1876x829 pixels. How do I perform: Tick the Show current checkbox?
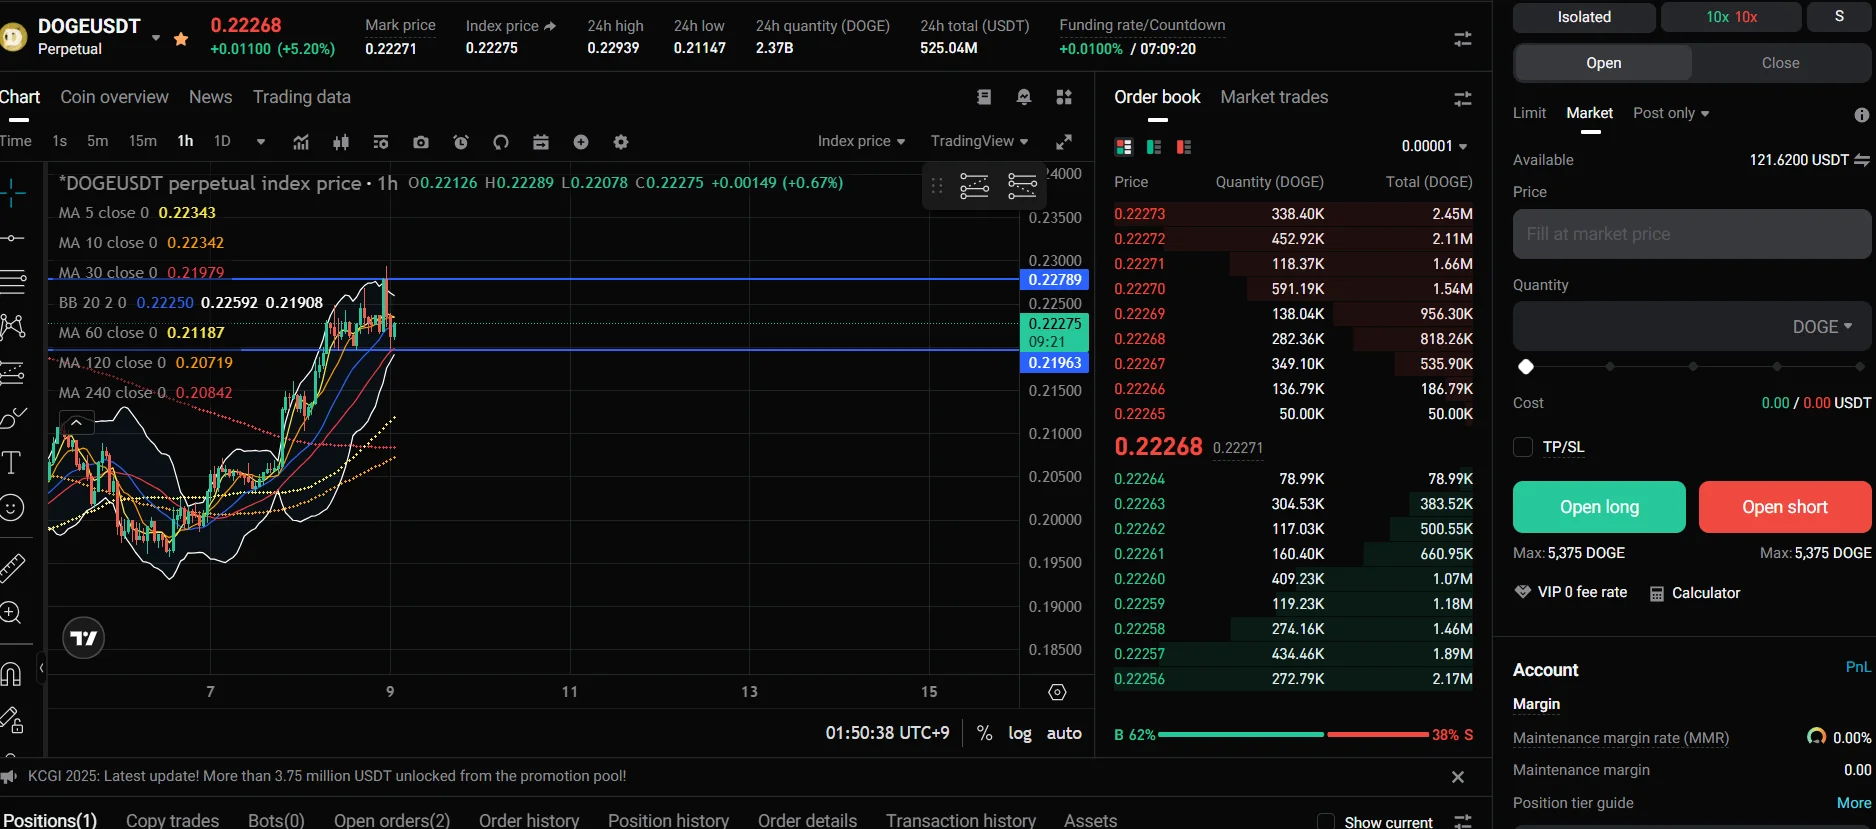(1326, 822)
